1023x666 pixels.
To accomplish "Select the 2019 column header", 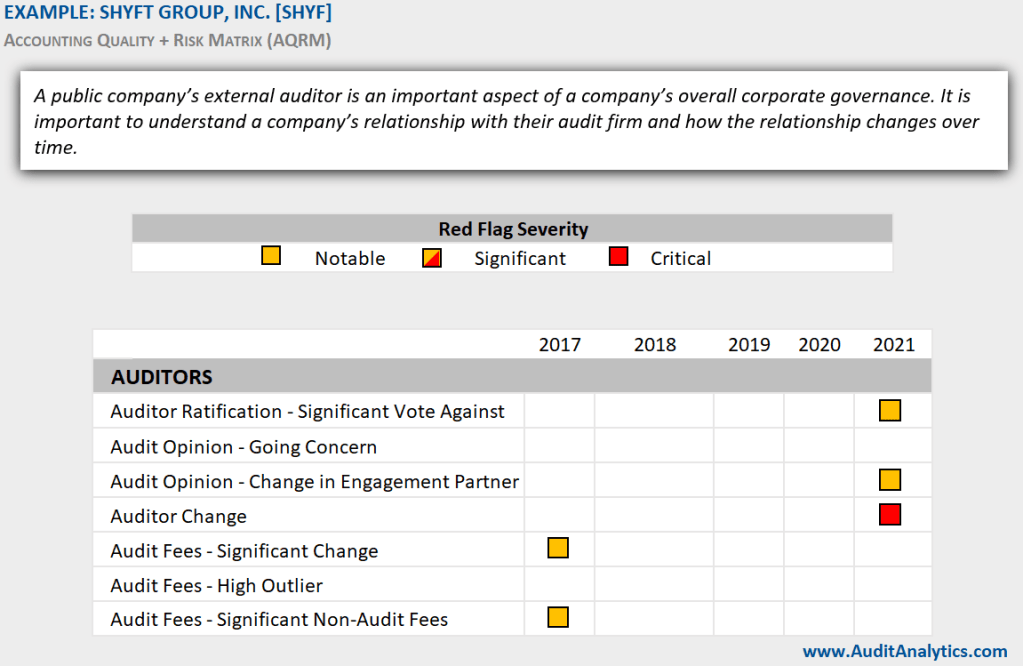I will pos(748,344).
